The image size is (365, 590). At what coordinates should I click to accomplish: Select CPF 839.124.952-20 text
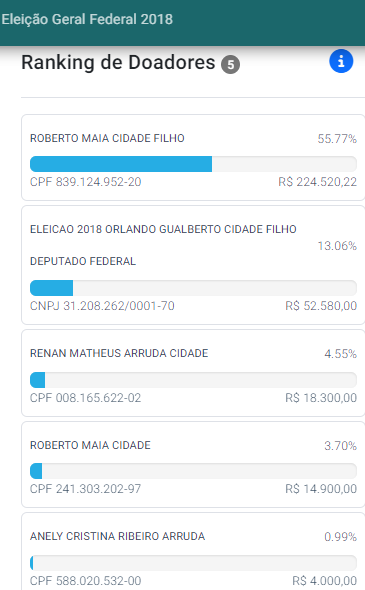85,182
